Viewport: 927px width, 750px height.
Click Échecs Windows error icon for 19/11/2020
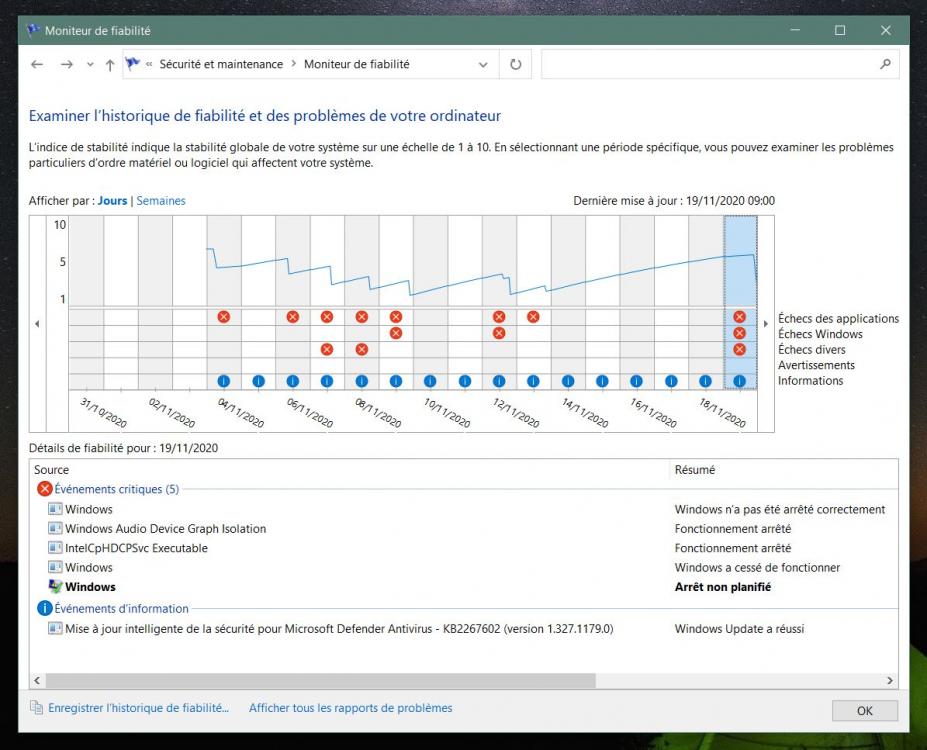pos(739,333)
